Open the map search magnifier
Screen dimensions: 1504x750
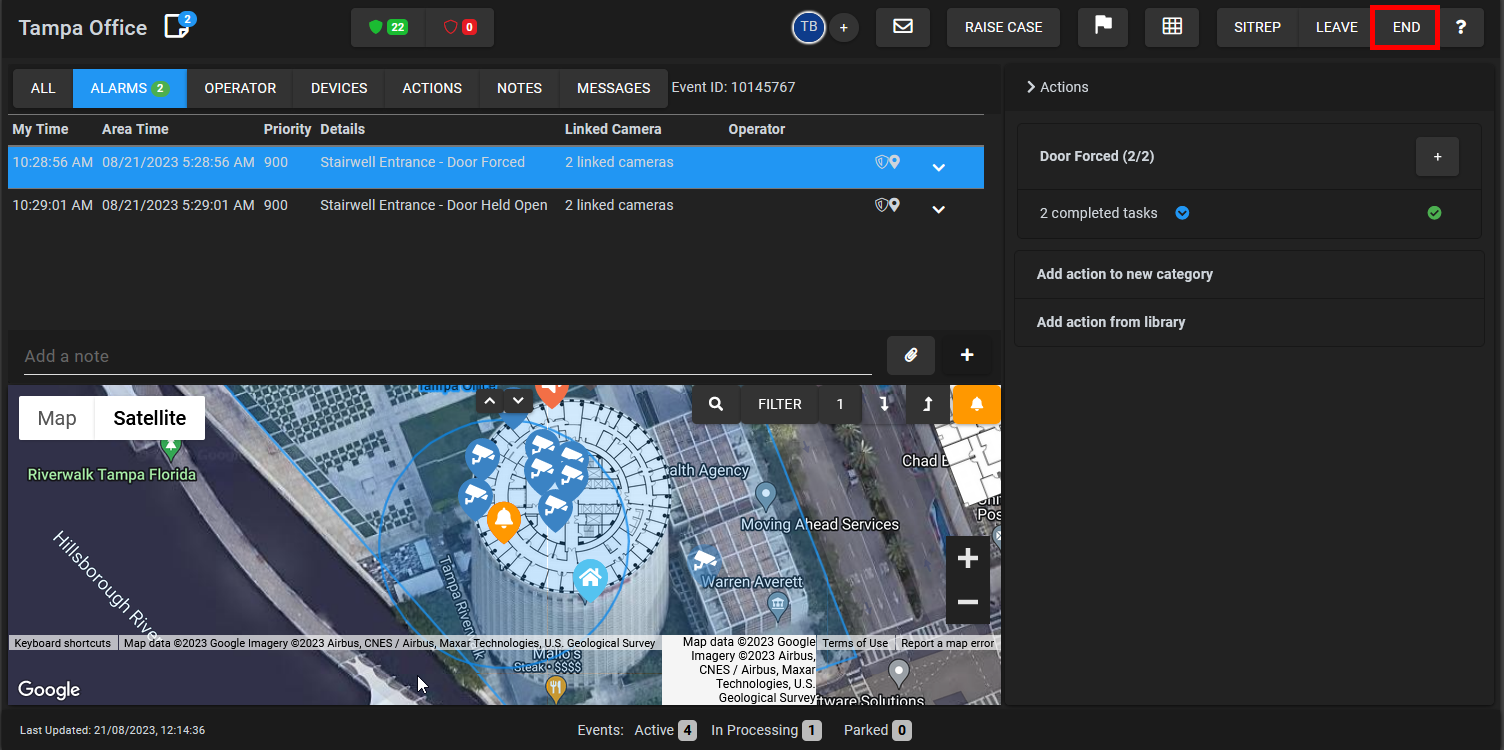[716, 404]
